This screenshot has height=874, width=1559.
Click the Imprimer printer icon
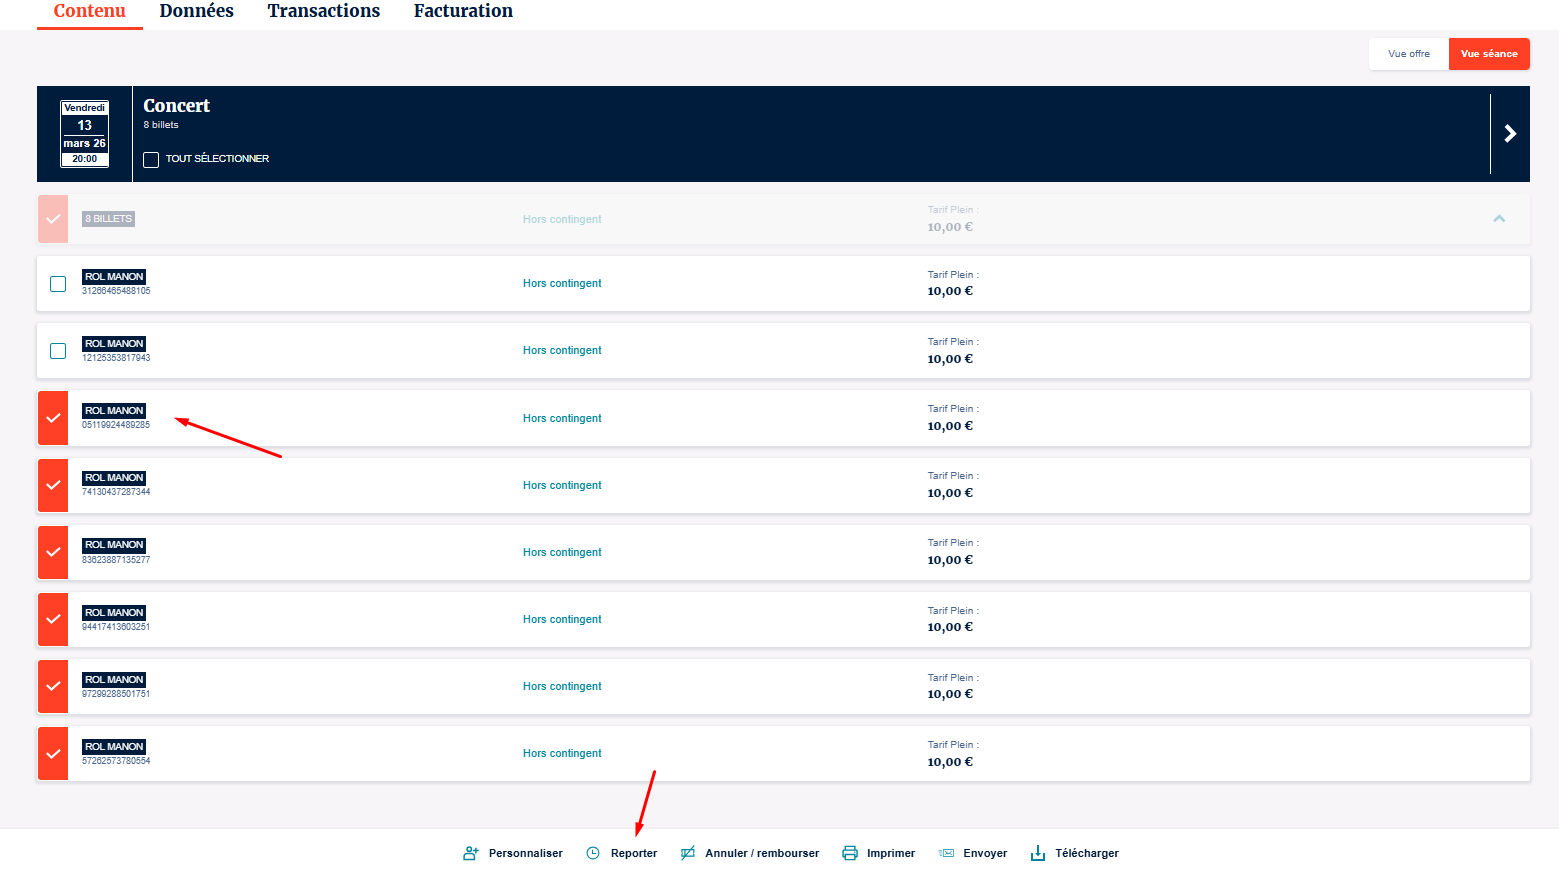click(850, 853)
